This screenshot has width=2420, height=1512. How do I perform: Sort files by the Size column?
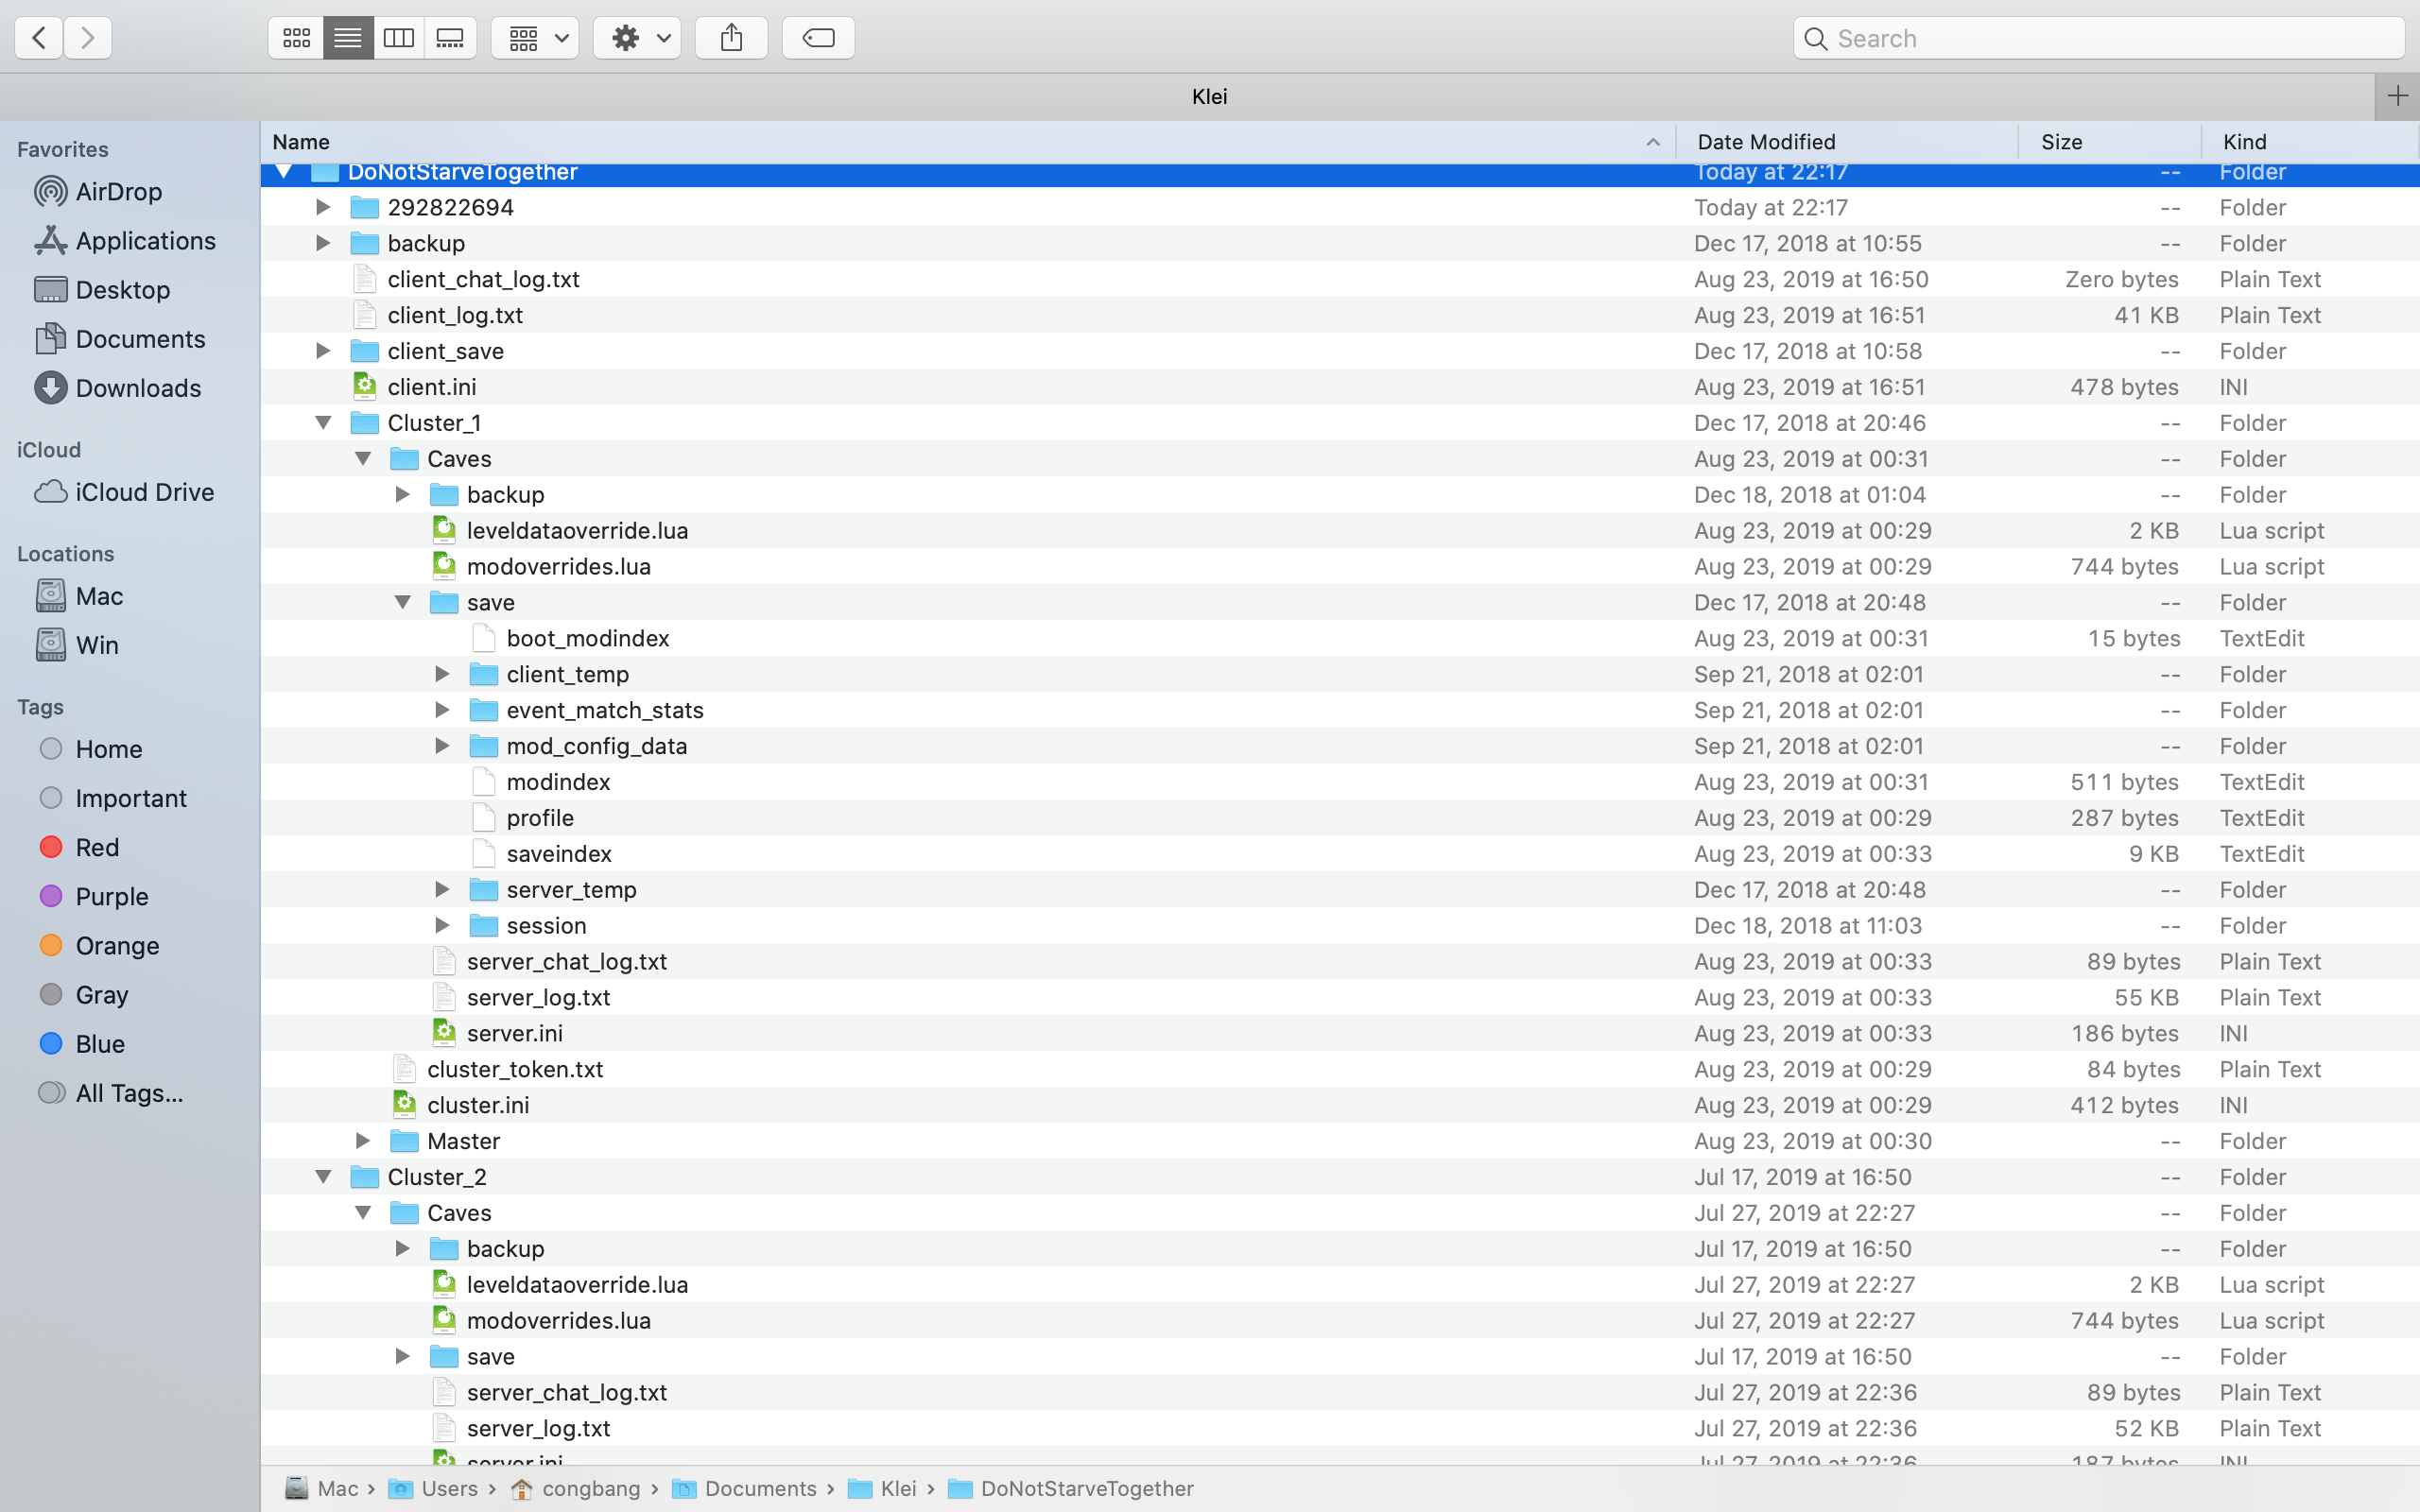[2061, 142]
